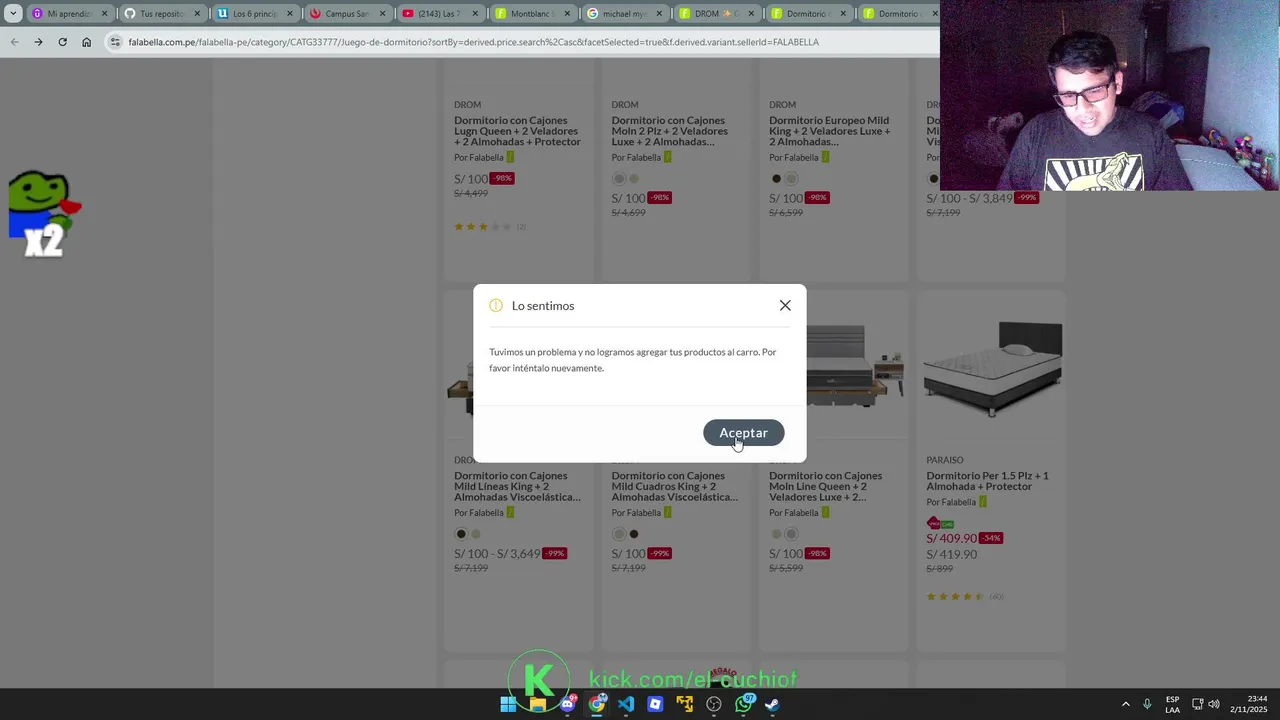
Task: Open Roblox from the taskbar
Action: pos(655,704)
